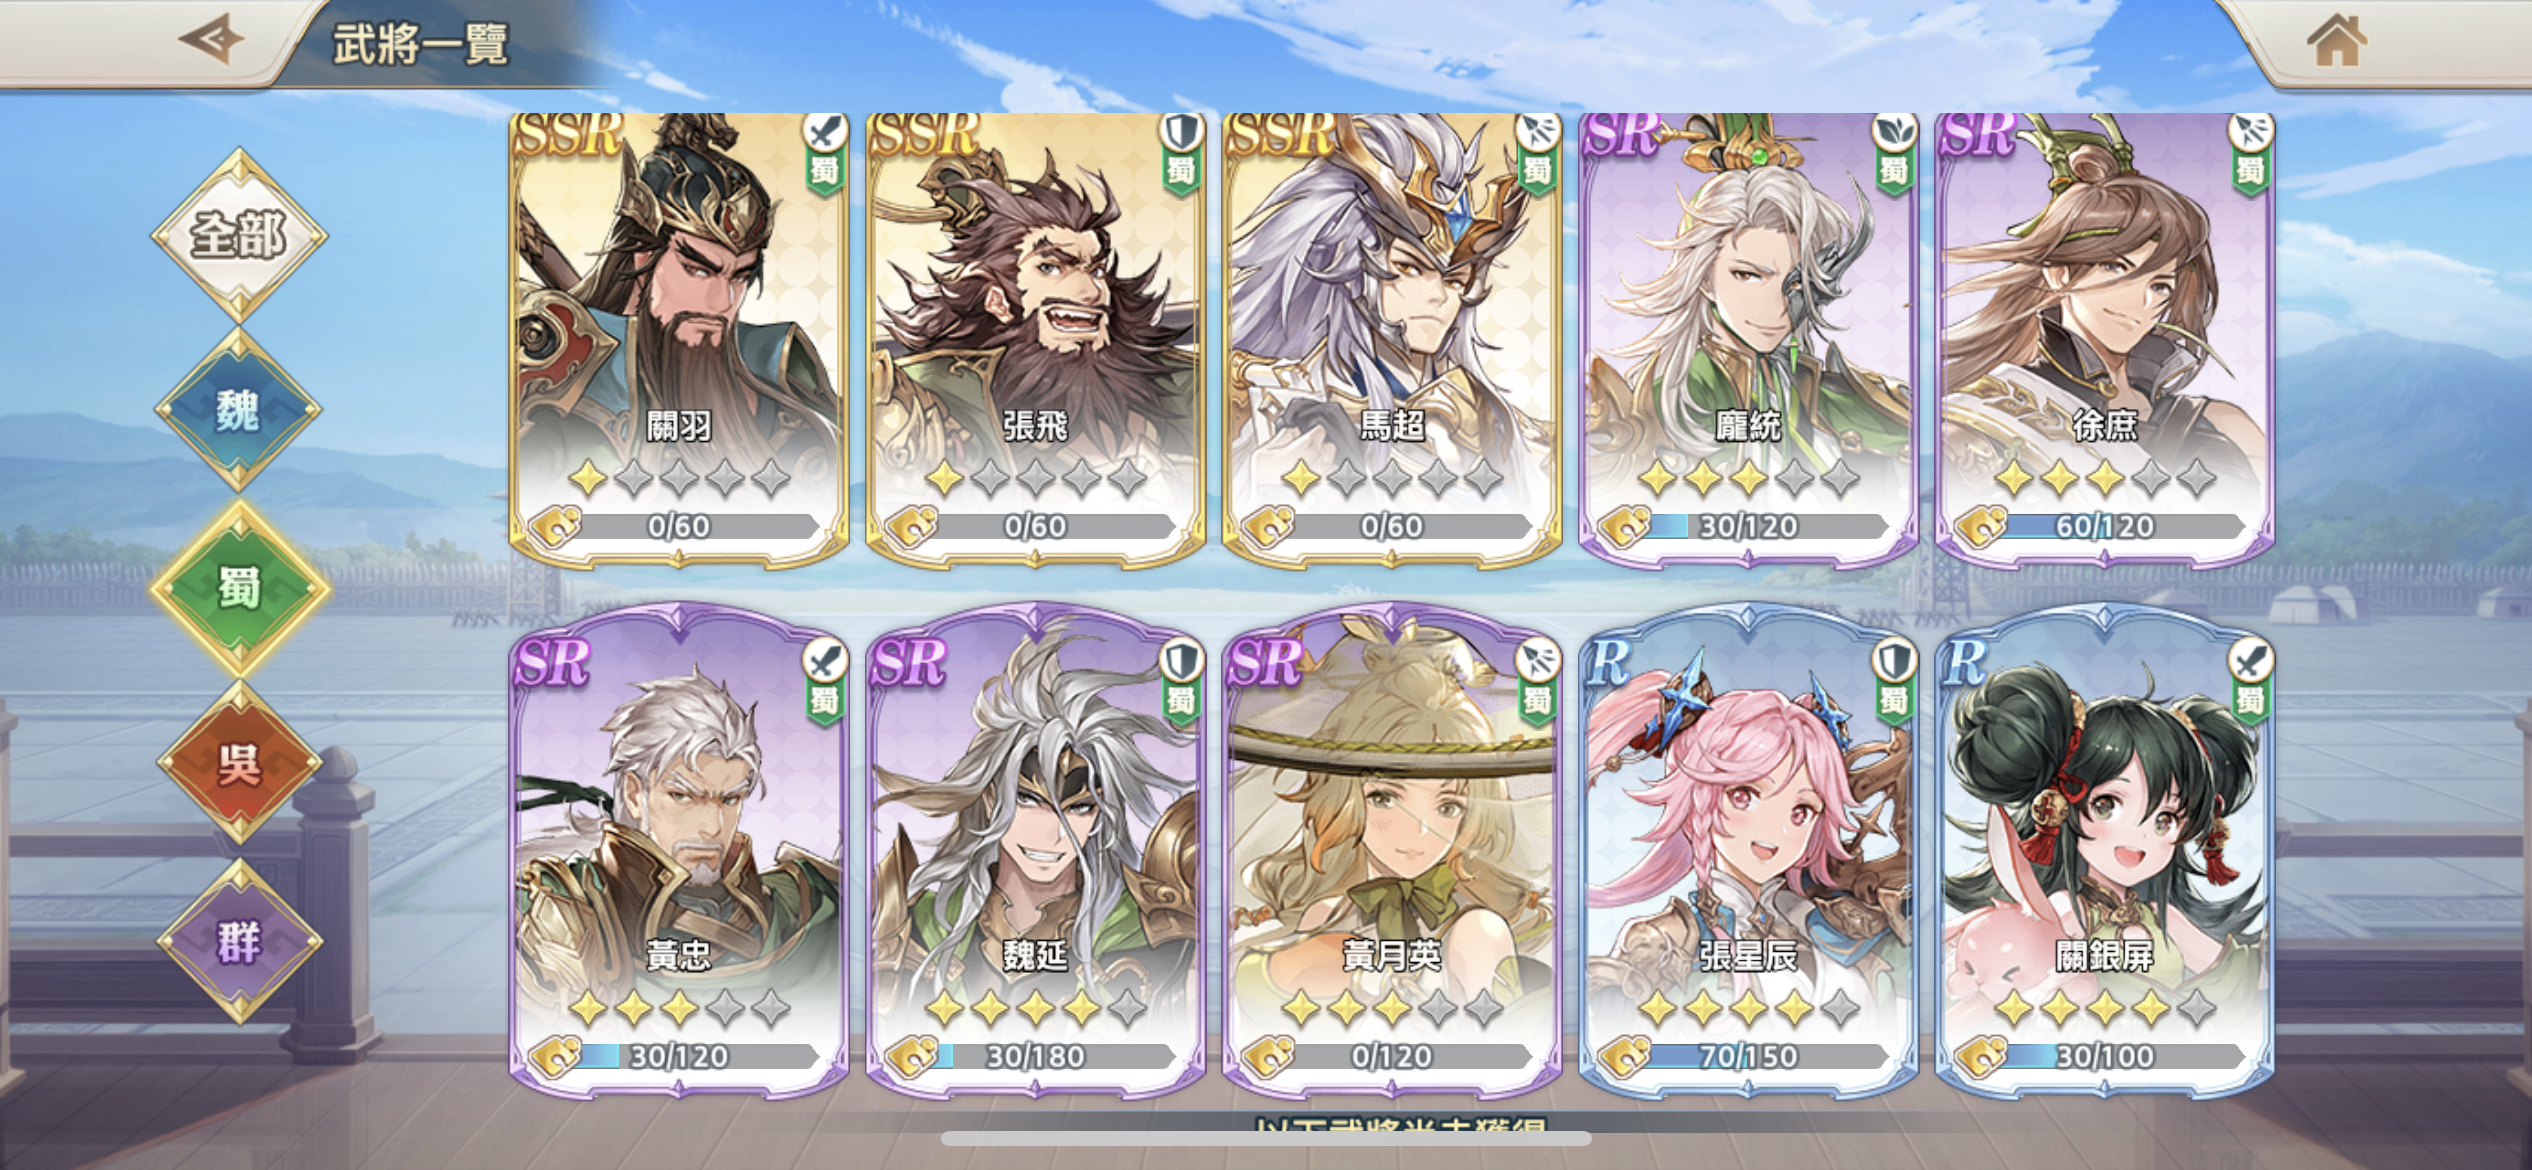This screenshot has height=1170, width=2532.
Task: Open the home screen icon
Action: click(2336, 42)
